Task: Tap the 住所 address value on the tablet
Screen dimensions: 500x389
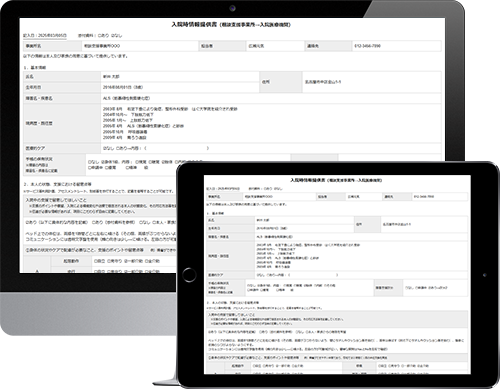Action: tap(424, 224)
